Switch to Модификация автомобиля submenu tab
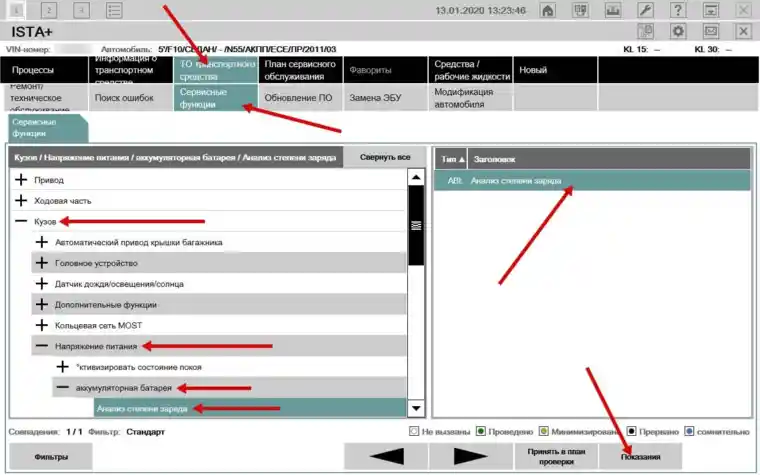The height and width of the screenshot is (475, 760). pyautogui.click(x=471, y=97)
